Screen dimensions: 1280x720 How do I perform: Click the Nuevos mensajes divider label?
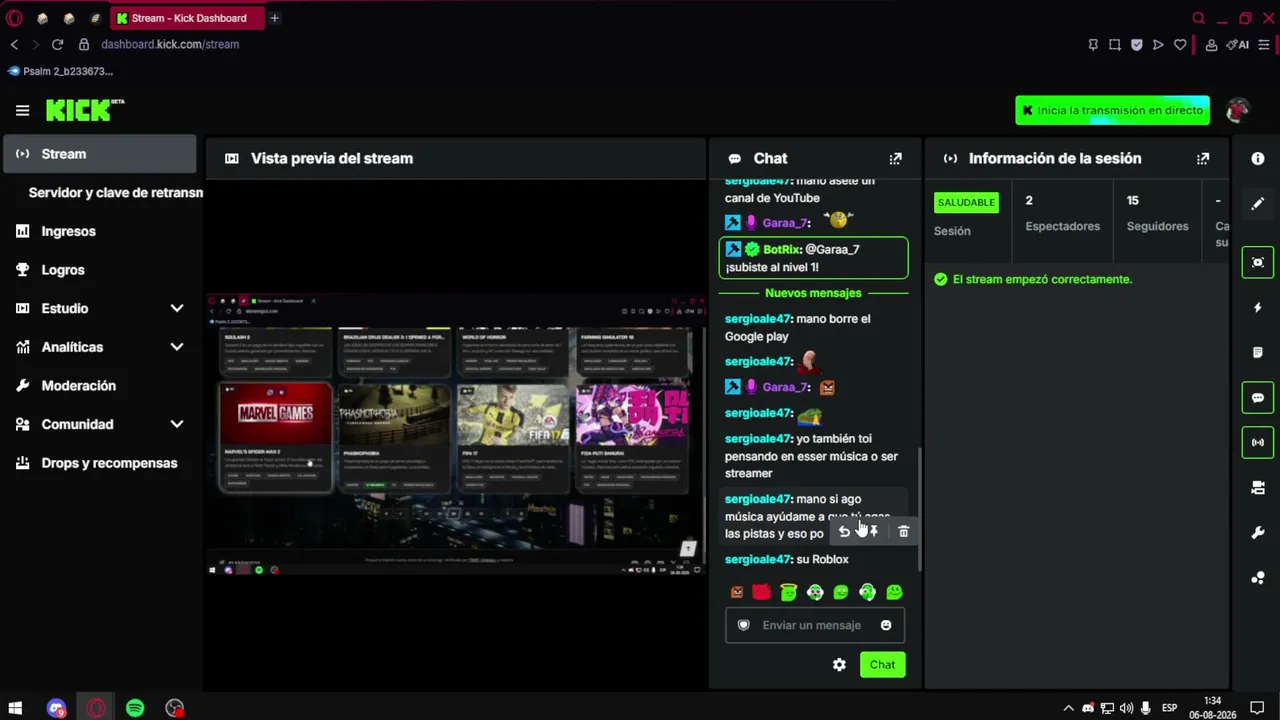click(813, 293)
